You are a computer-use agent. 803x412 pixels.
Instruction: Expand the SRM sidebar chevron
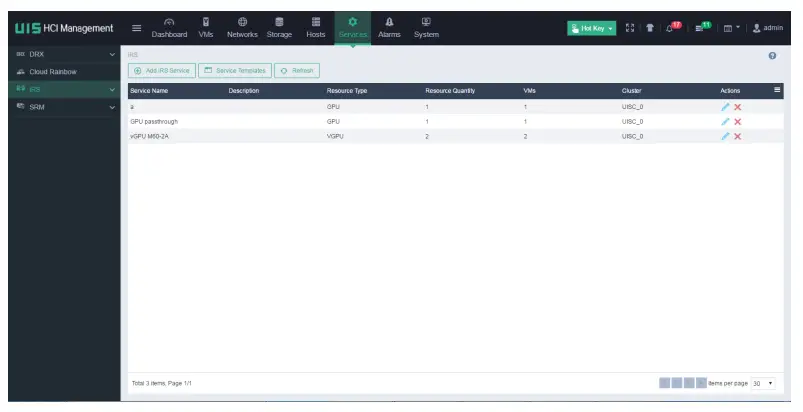click(x=112, y=107)
